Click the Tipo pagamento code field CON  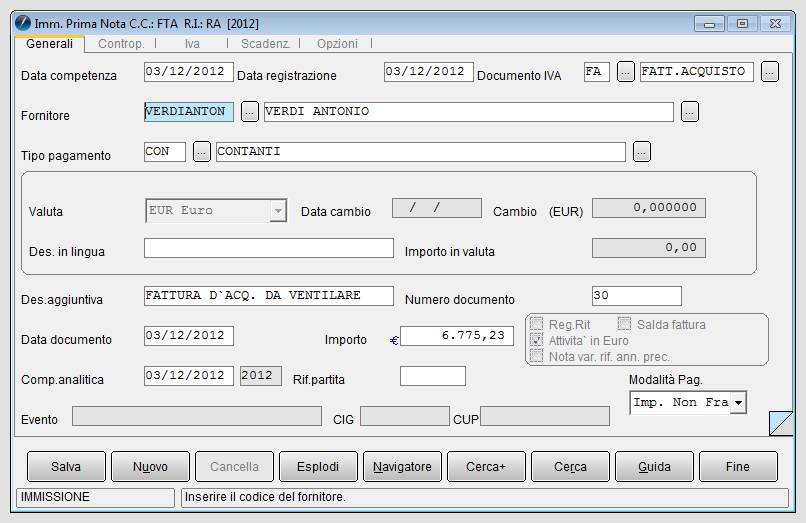pos(165,152)
